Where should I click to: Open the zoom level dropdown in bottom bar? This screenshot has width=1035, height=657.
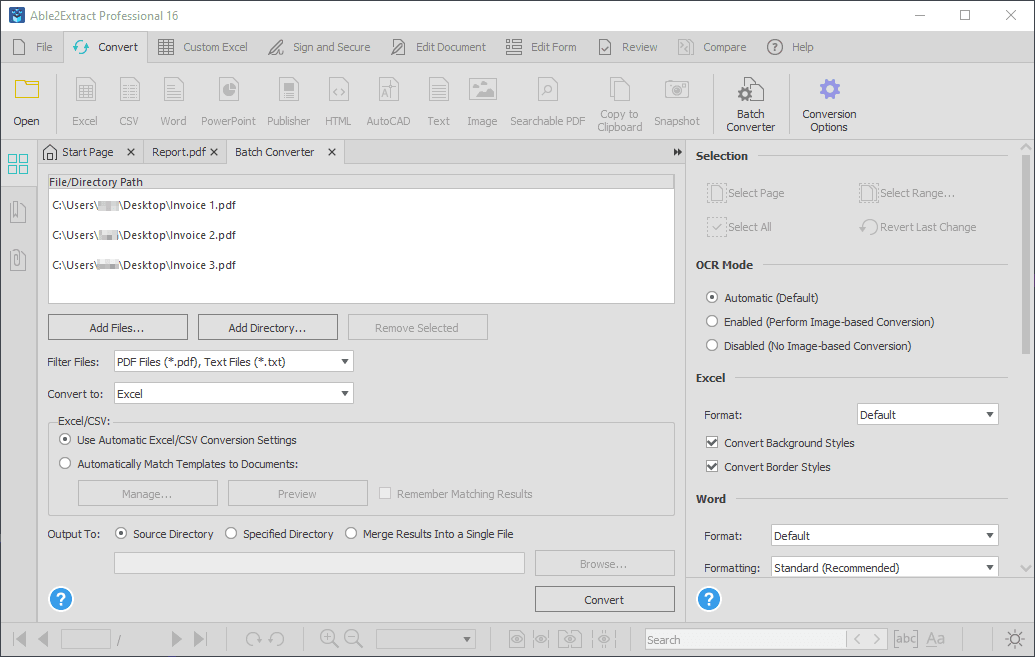[426, 639]
